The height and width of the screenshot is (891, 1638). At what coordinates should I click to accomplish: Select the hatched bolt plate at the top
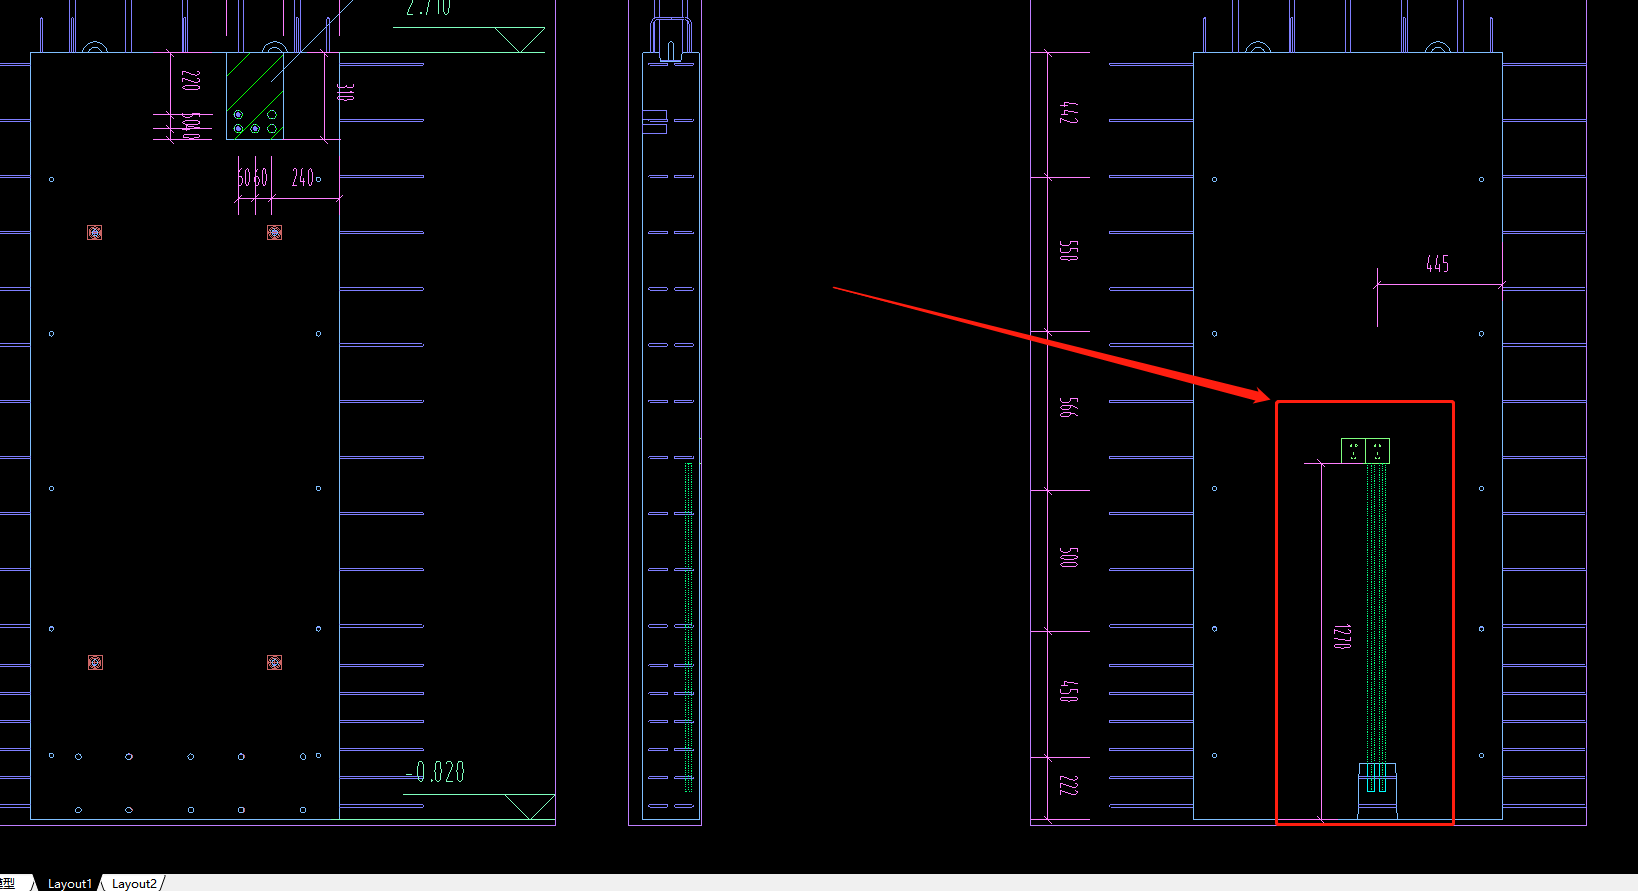(254, 96)
